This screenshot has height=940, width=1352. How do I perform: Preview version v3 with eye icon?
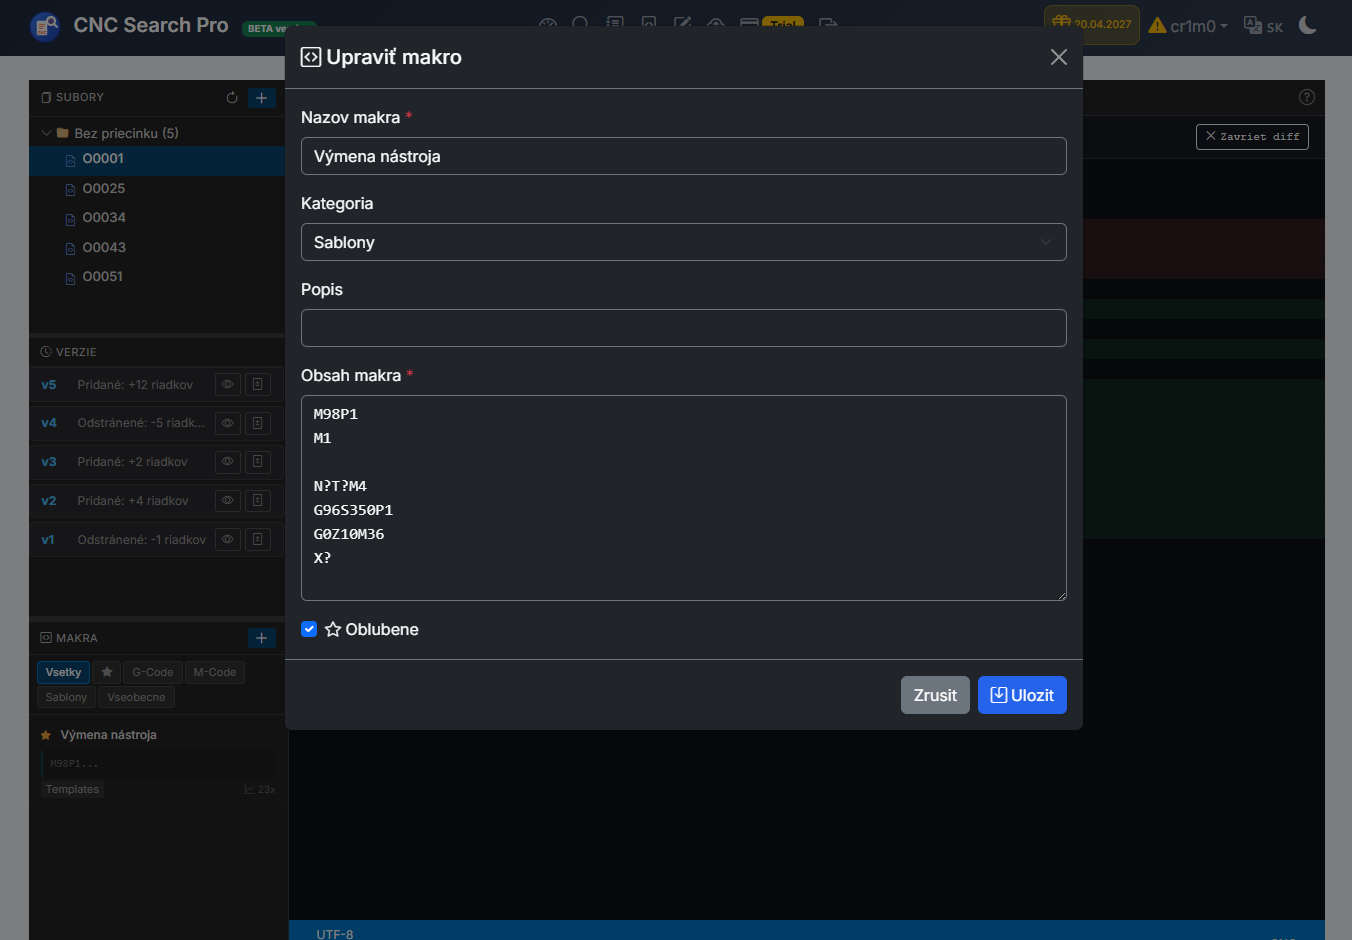tap(228, 462)
